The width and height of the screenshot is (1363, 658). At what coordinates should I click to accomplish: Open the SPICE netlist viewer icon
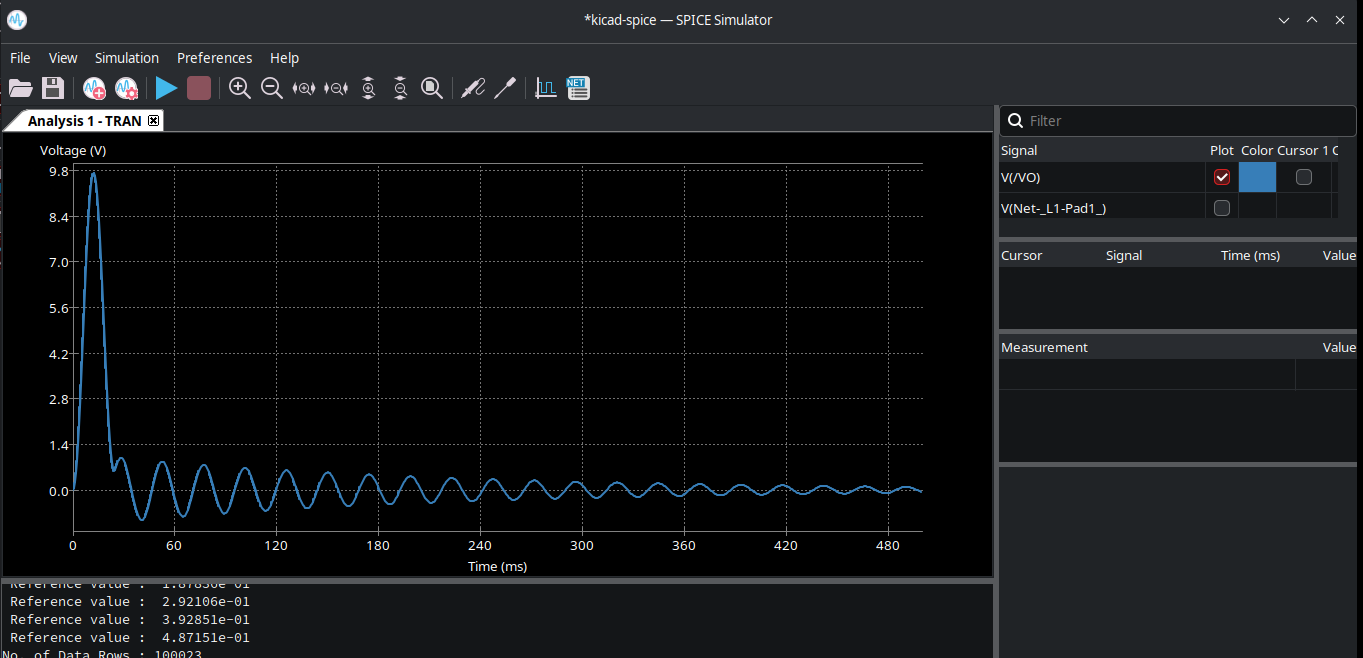pos(578,88)
